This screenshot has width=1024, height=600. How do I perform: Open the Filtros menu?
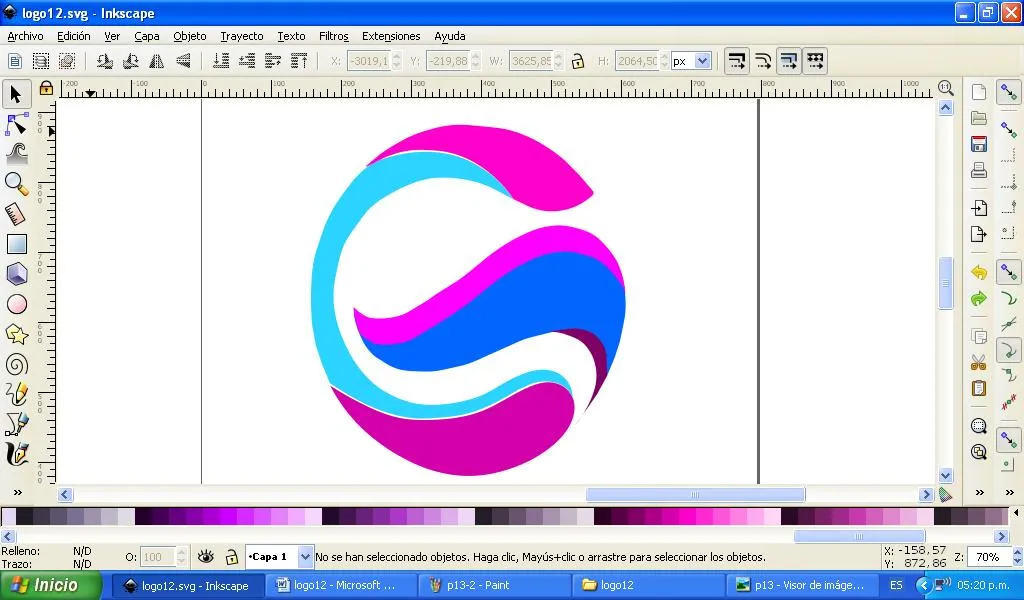[334, 36]
